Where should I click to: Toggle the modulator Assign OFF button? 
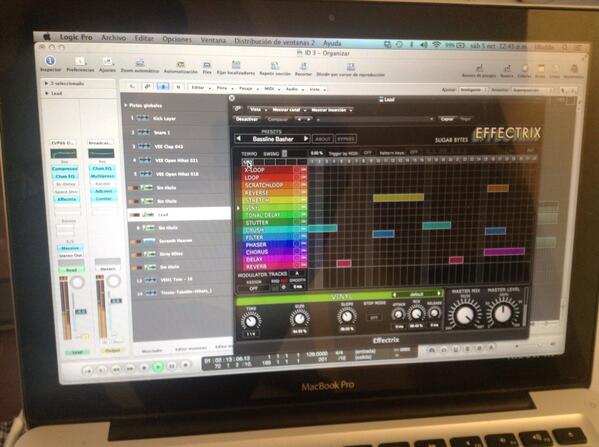click(253, 288)
